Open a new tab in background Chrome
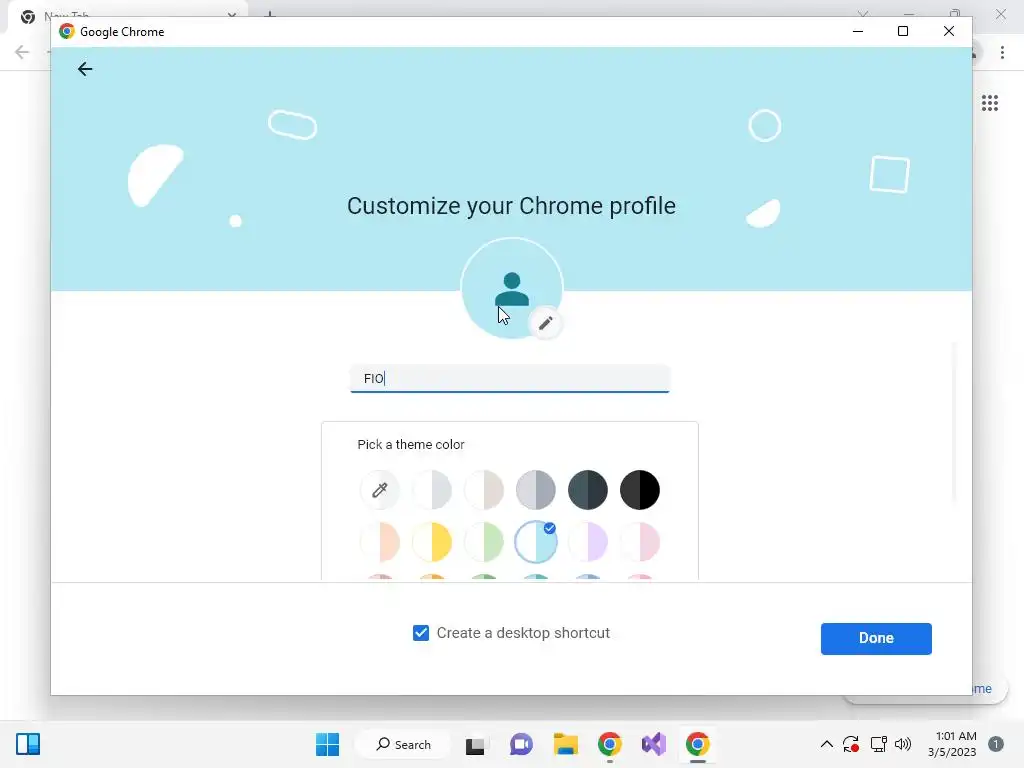Screen dimensions: 1024x768 click(270, 14)
